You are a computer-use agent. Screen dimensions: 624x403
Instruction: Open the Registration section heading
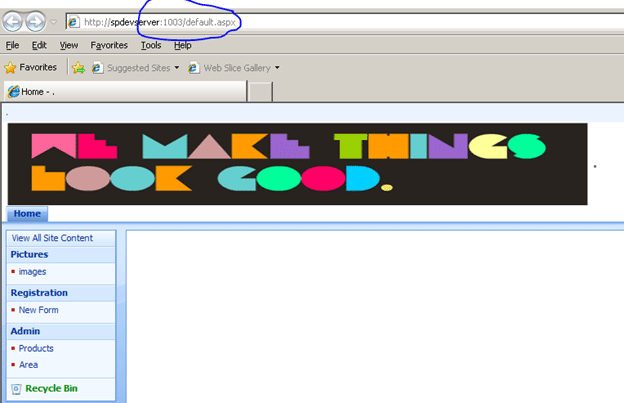click(x=39, y=293)
